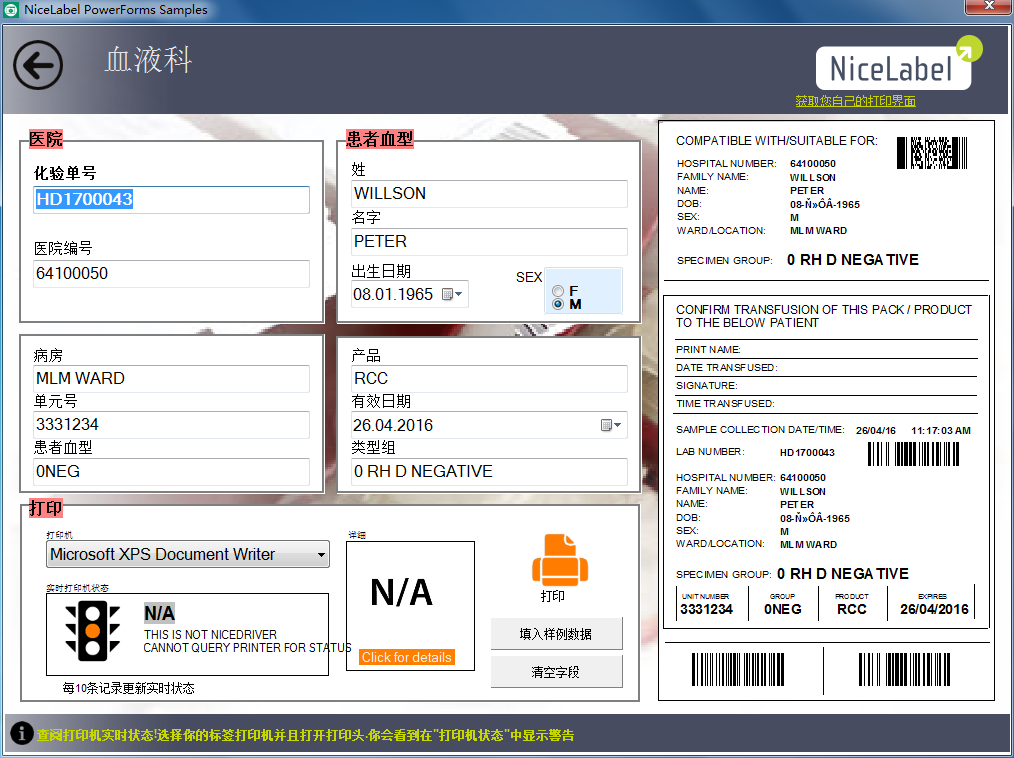Click the orange 打印 printer icon
Viewport: 1014px width, 758px height.
tap(561, 560)
